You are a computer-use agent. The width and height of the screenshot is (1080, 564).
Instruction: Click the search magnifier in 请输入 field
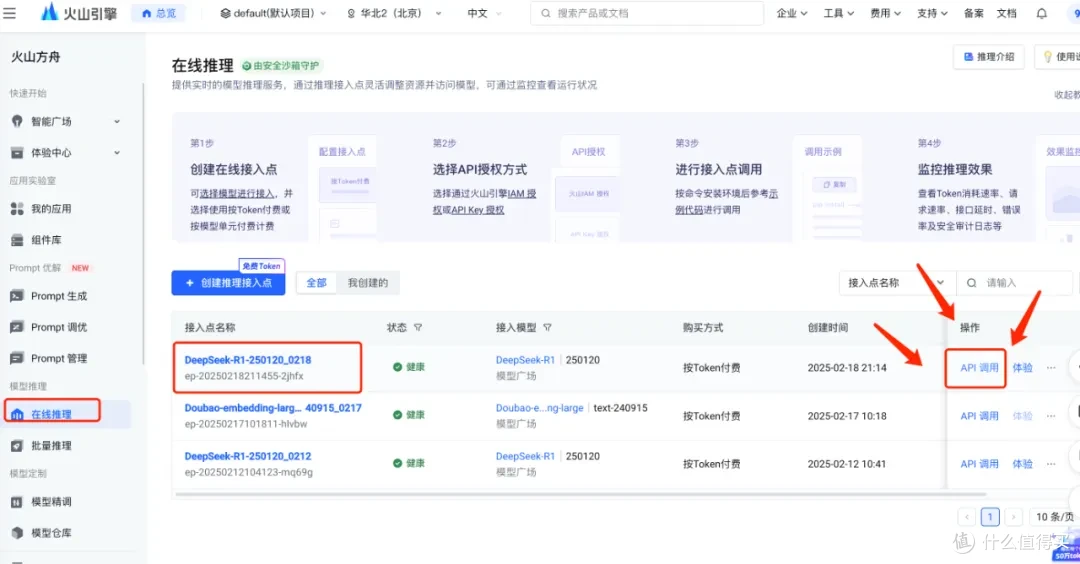(971, 283)
